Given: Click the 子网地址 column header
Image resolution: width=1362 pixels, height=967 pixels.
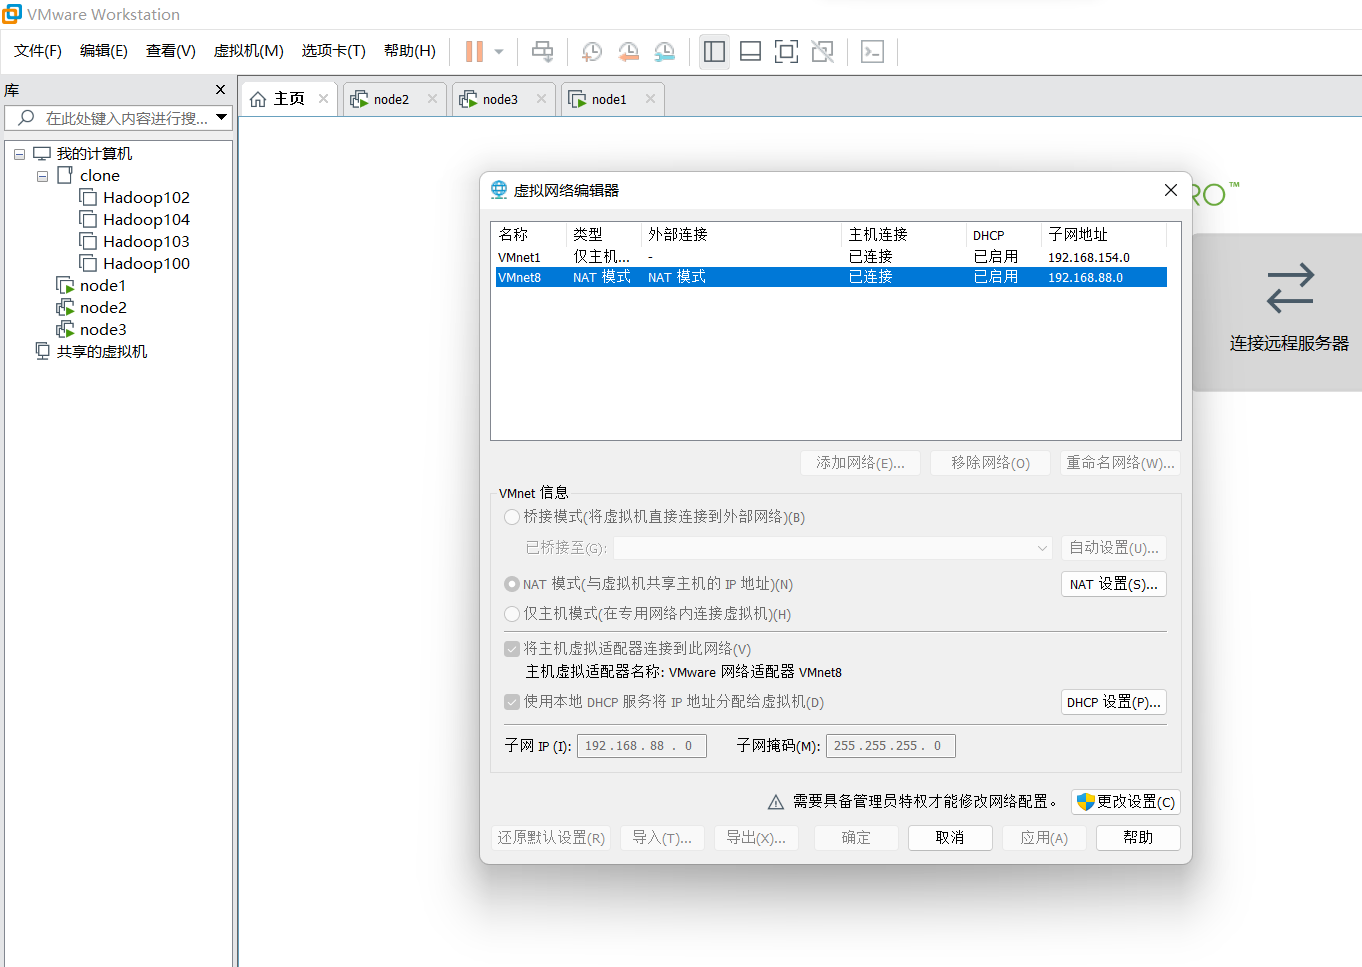Looking at the screenshot, I should (1104, 235).
